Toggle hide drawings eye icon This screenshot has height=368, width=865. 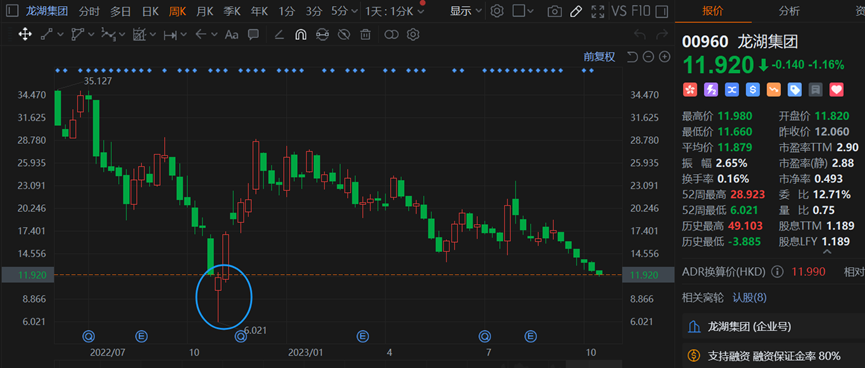pos(344,35)
